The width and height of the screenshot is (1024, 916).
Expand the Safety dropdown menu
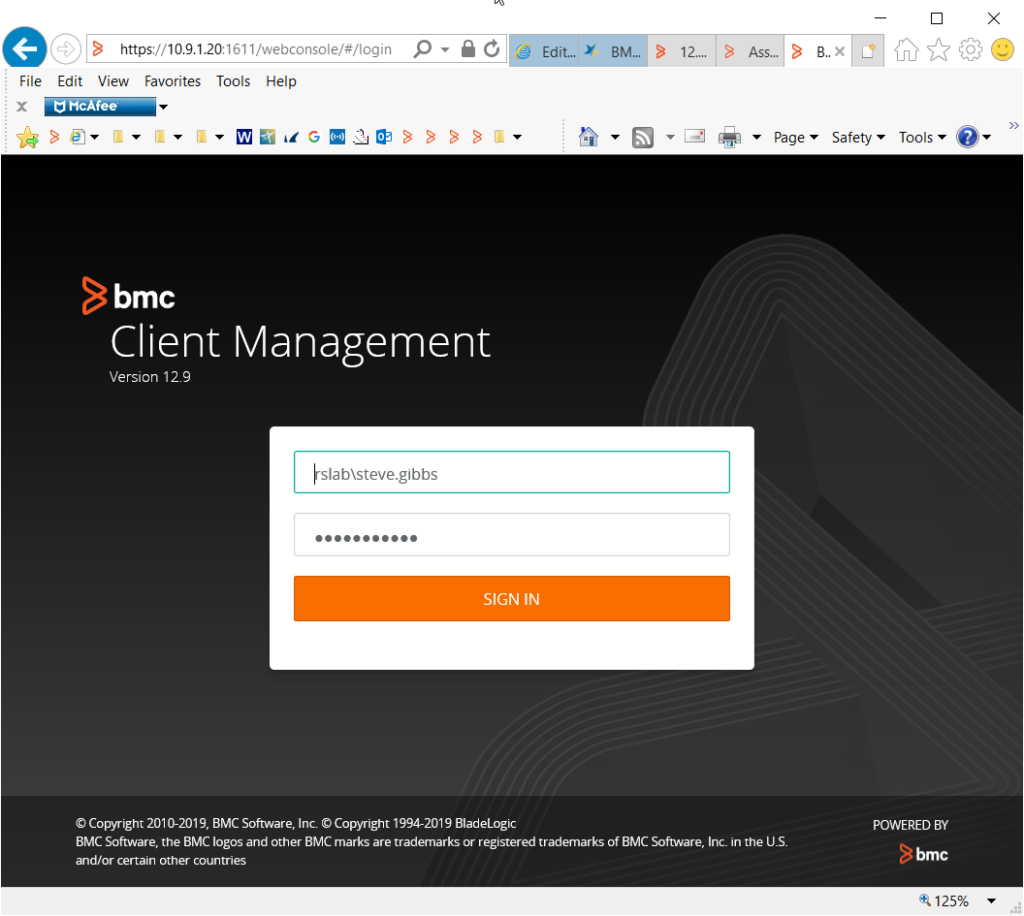[x=857, y=138]
